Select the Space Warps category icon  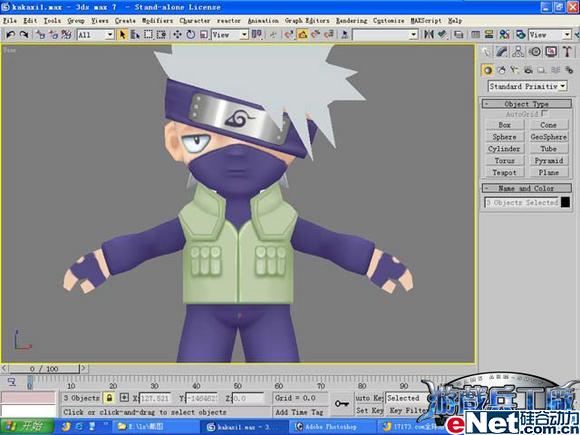point(555,70)
